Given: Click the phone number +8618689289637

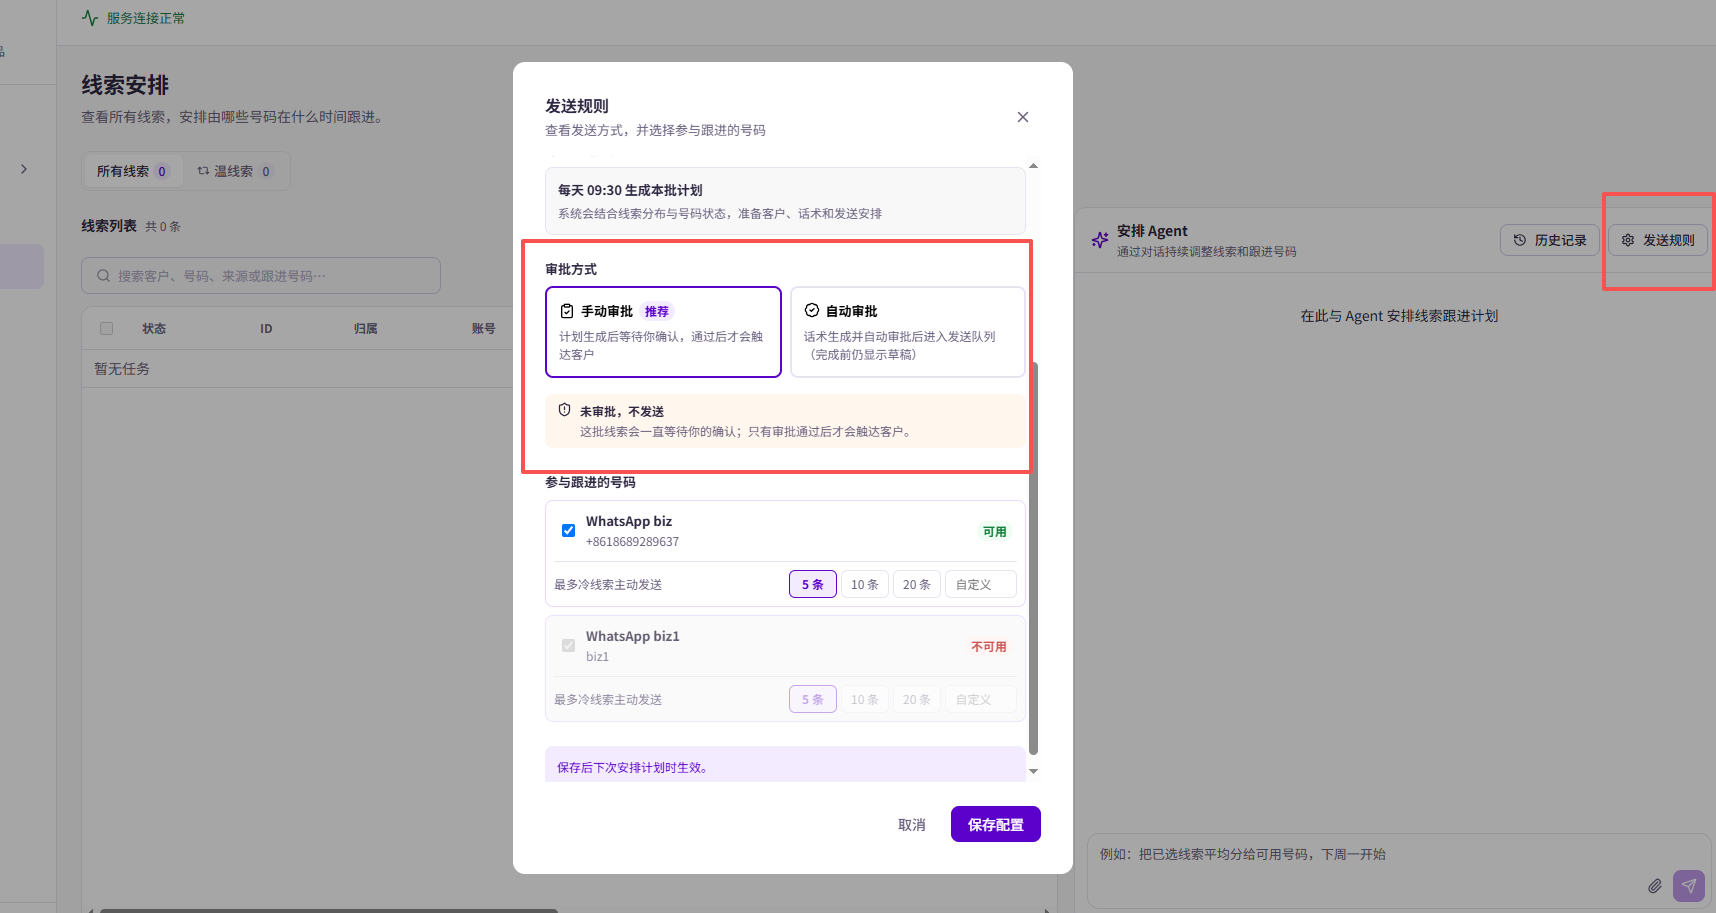Looking at the screenshot, I should (632, 542).
